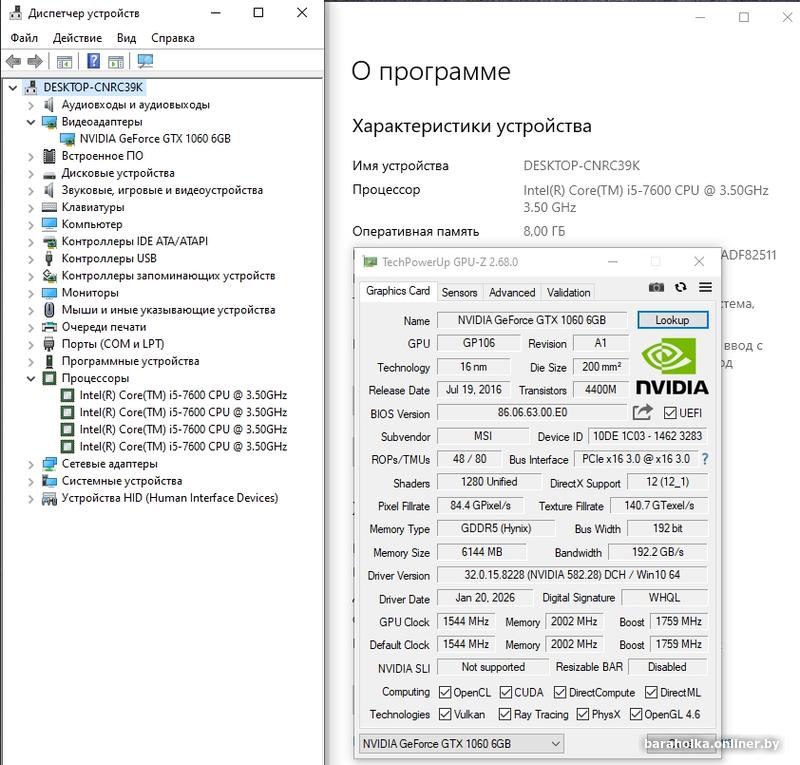Switch to the Sensors tab in GPU-Z
Screen dimensions: 800x765
459,292
